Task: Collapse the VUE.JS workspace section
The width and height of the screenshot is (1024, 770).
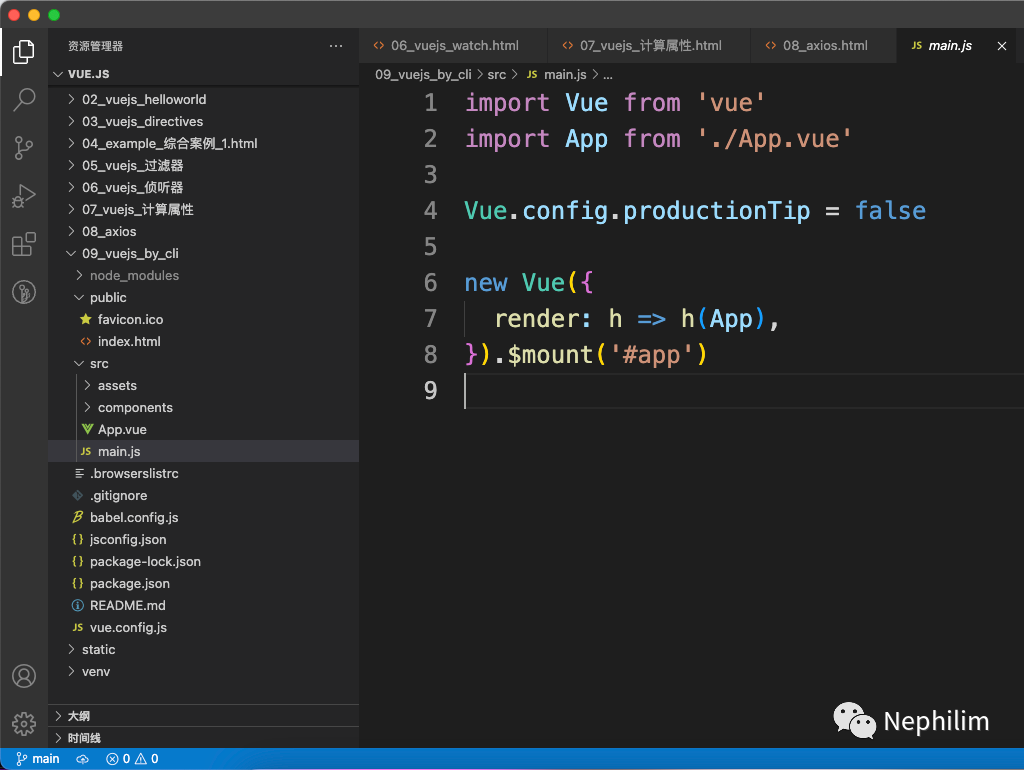Action: (203, 74)
